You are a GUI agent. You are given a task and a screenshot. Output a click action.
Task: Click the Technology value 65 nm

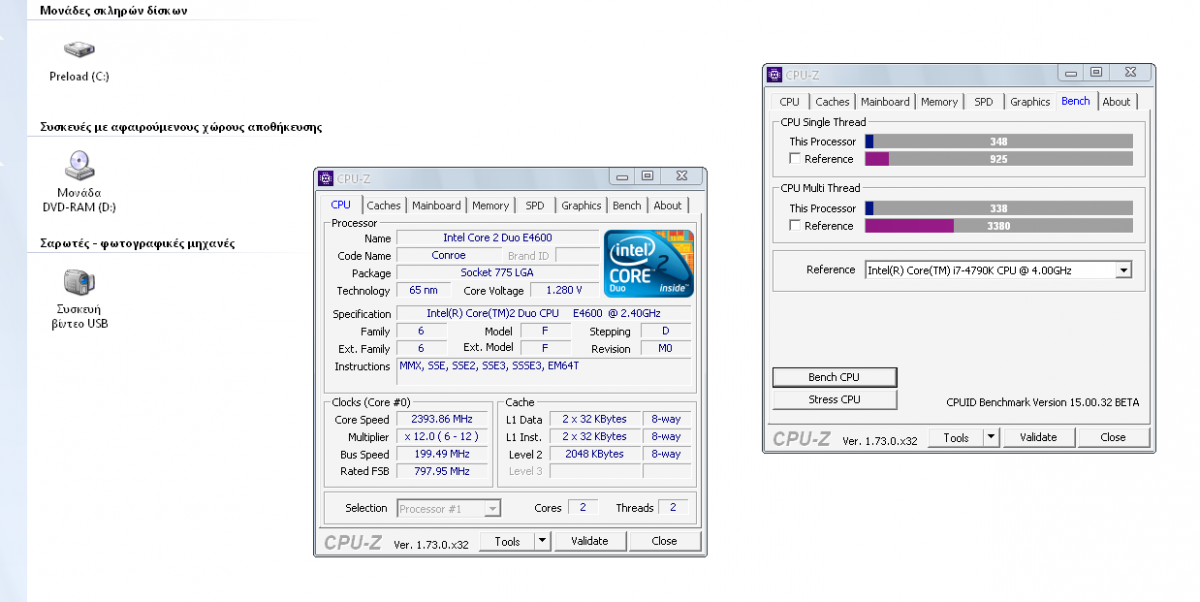click(x=422, y=291)
